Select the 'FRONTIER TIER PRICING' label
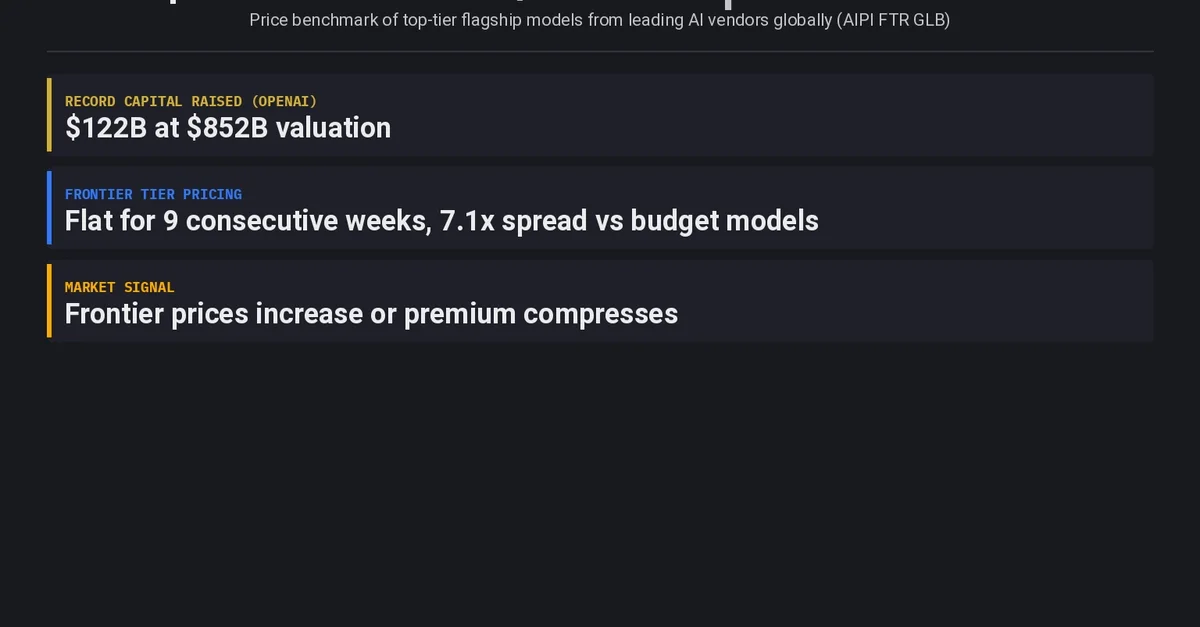The image size is (1200, 627). coord(153,194)
